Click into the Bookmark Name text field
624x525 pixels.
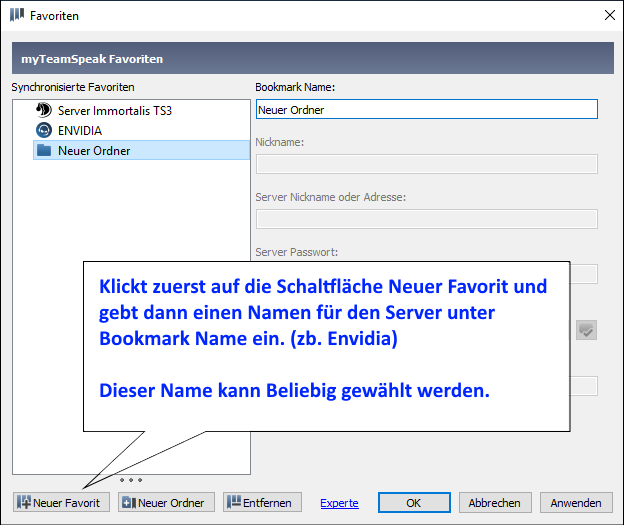coord(426,110)
